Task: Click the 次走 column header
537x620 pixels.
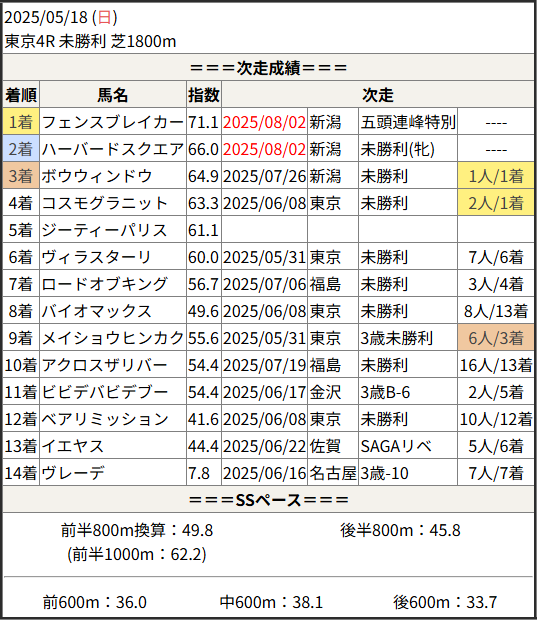Action: point(378,95)
